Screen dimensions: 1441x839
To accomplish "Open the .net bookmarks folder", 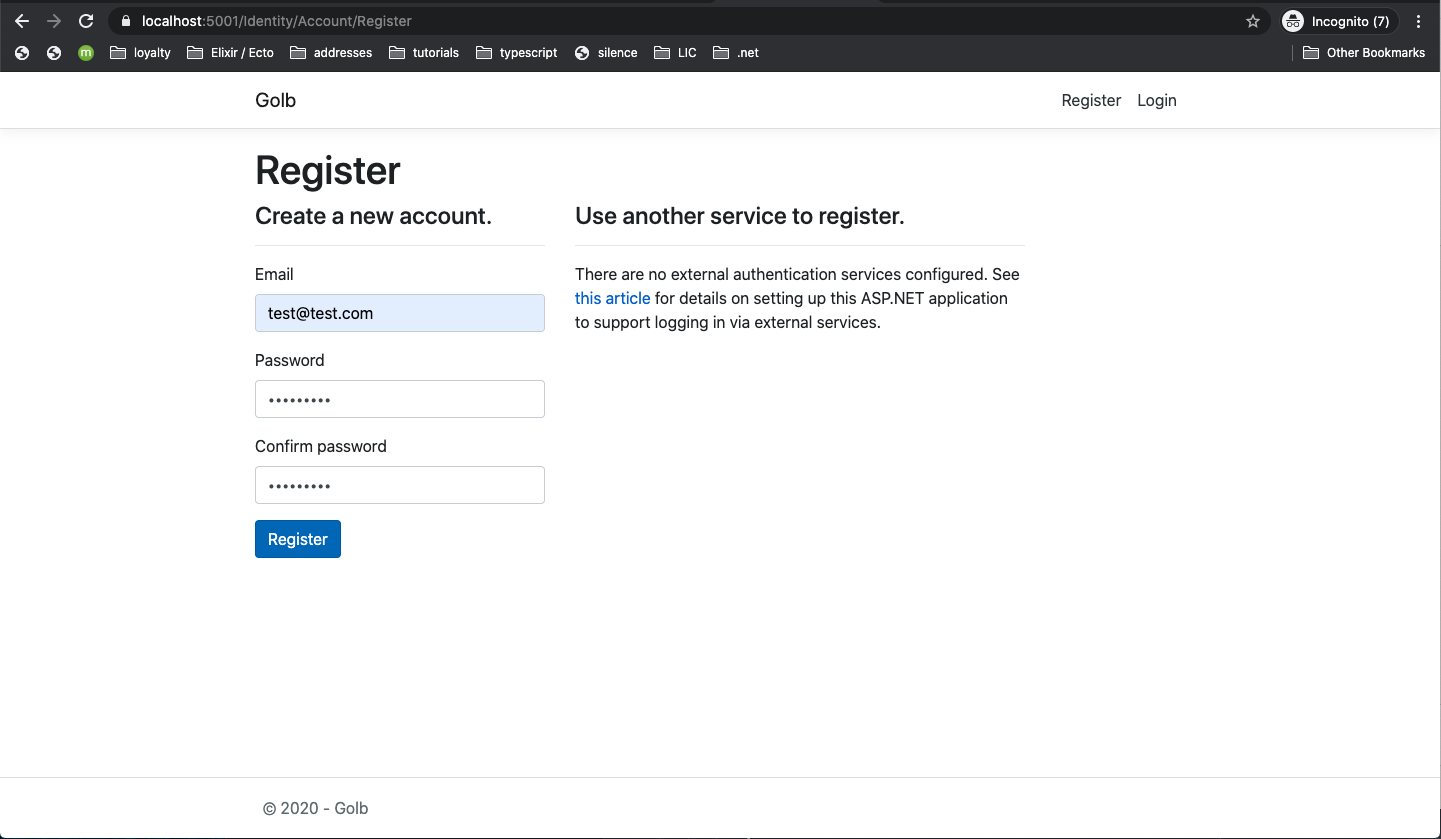I will [736, 53].
